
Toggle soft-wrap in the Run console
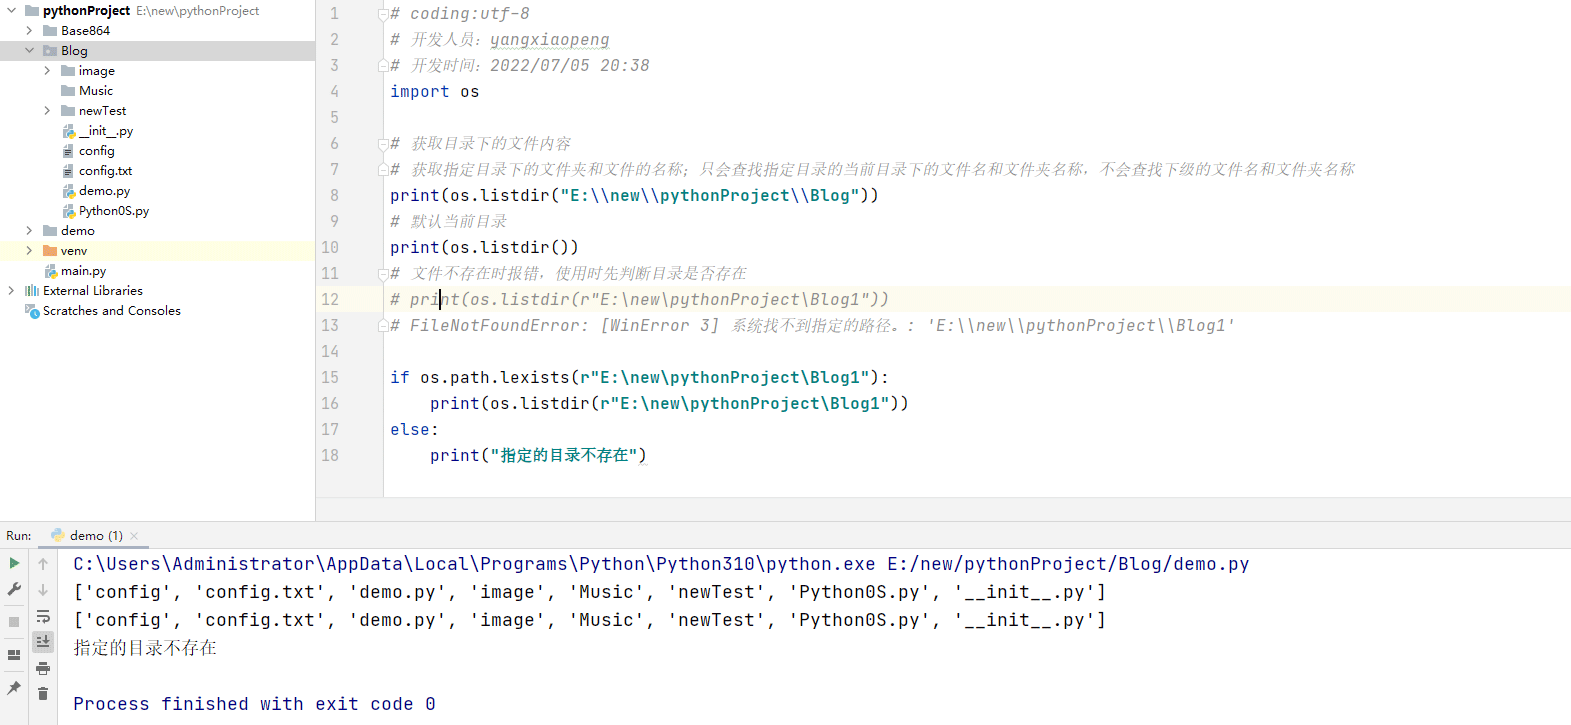(x=43, y=616)
